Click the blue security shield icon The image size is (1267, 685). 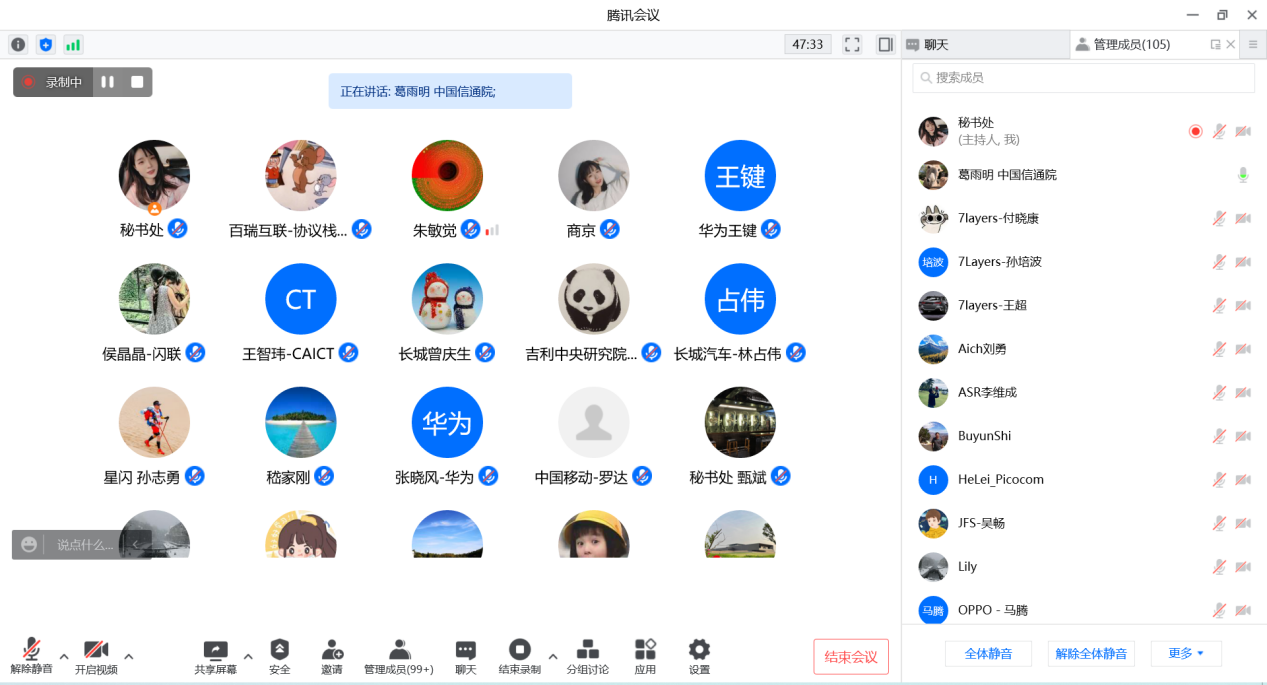45,44
